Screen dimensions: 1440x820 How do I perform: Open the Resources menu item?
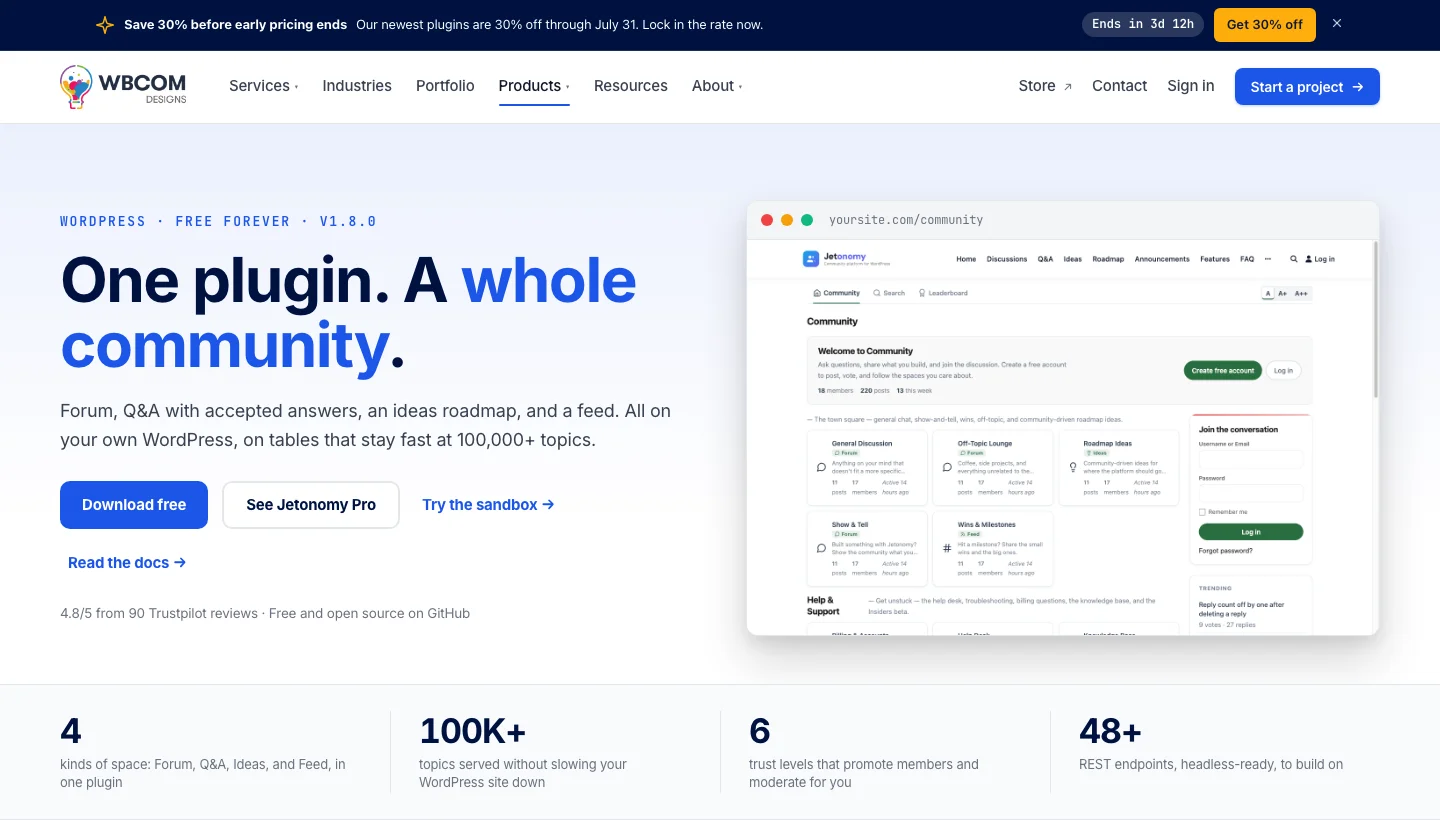[631, 86]
